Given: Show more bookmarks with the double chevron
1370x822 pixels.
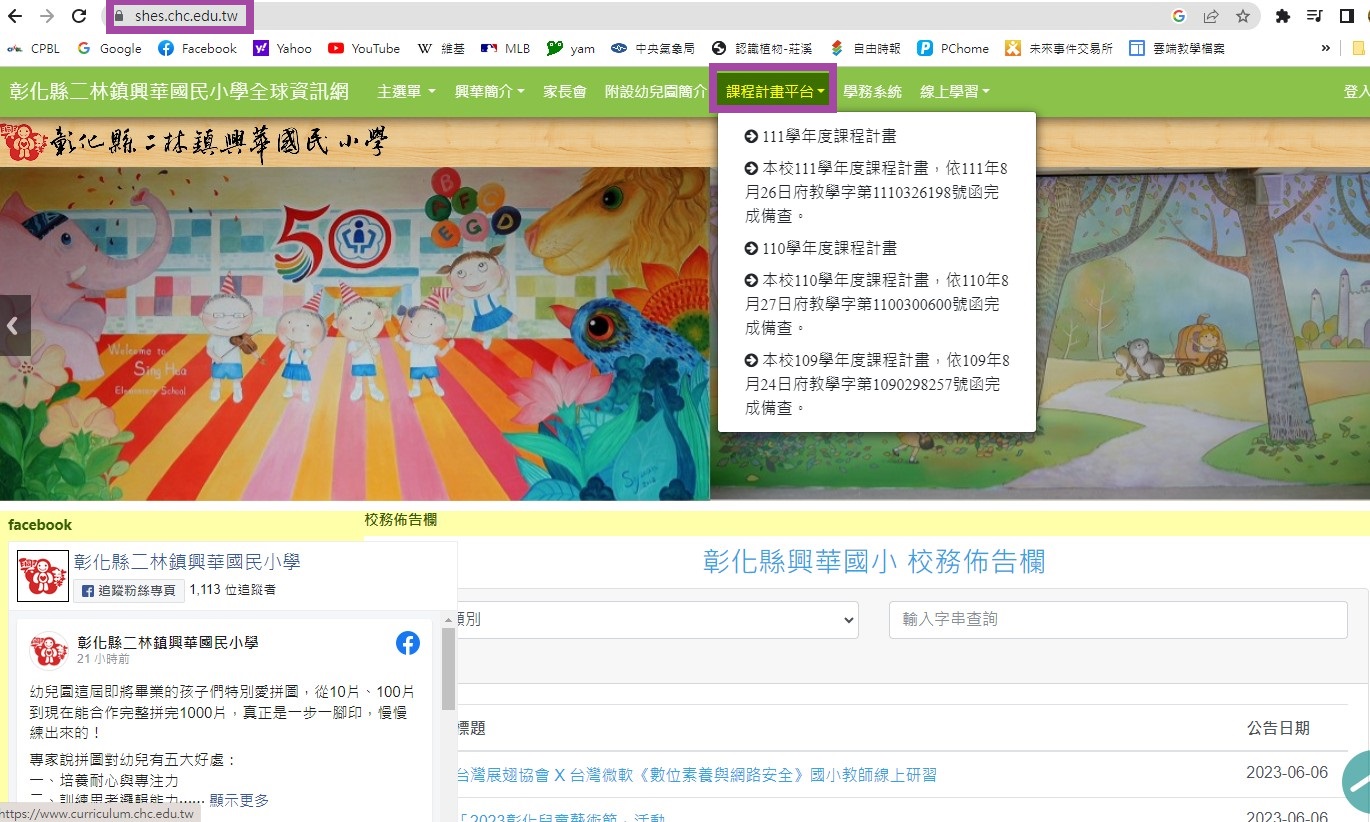Looking at the screenshot, I should [x=1326, y=48].
